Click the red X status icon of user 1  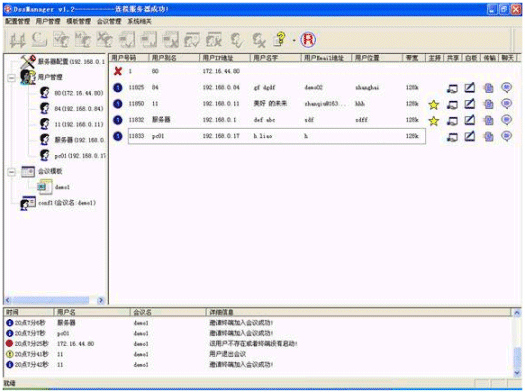click(118, 71)
